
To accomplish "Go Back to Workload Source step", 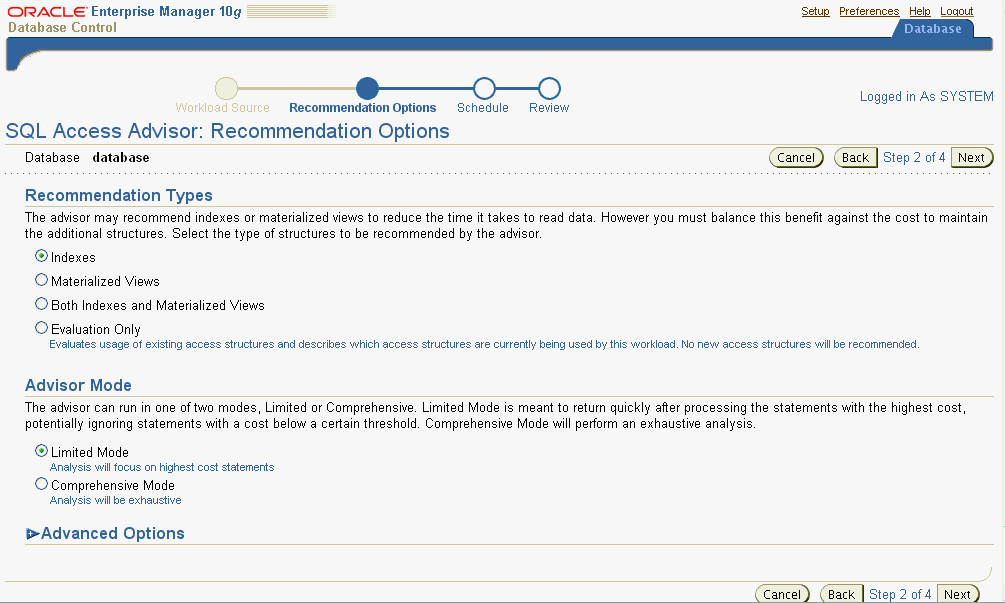I will [x=855, y=157].
